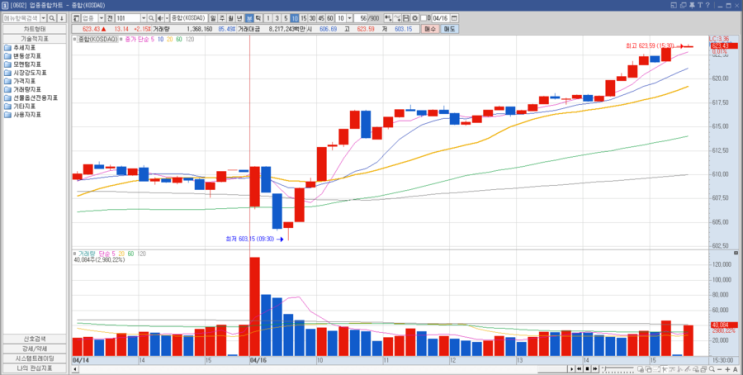Viewport: 743px width, 375px height.
Task: Toggle the left panel icon in the toolbar
Action: pyautogui.click(x=76, y=18)
